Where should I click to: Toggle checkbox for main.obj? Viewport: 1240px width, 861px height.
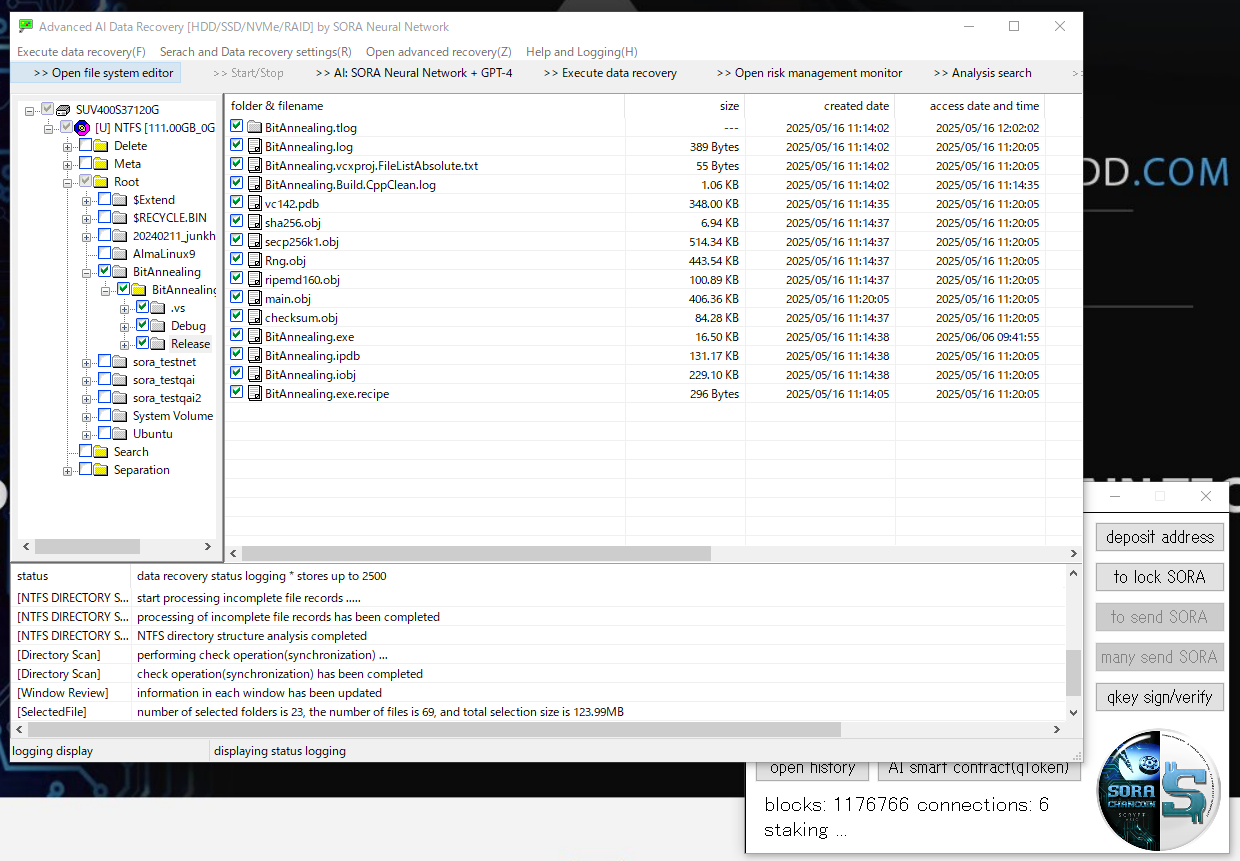(x=237, y=298)
